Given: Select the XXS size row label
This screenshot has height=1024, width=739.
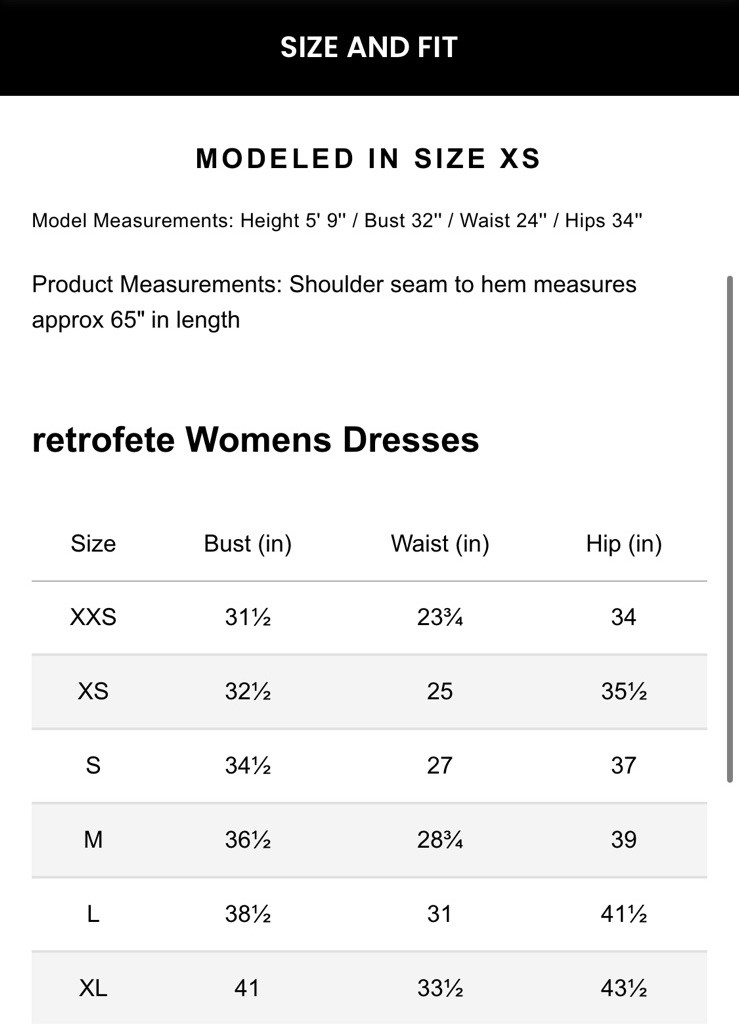Looking at the screenshot, I should pyautogui.click(x=93, y=617).
